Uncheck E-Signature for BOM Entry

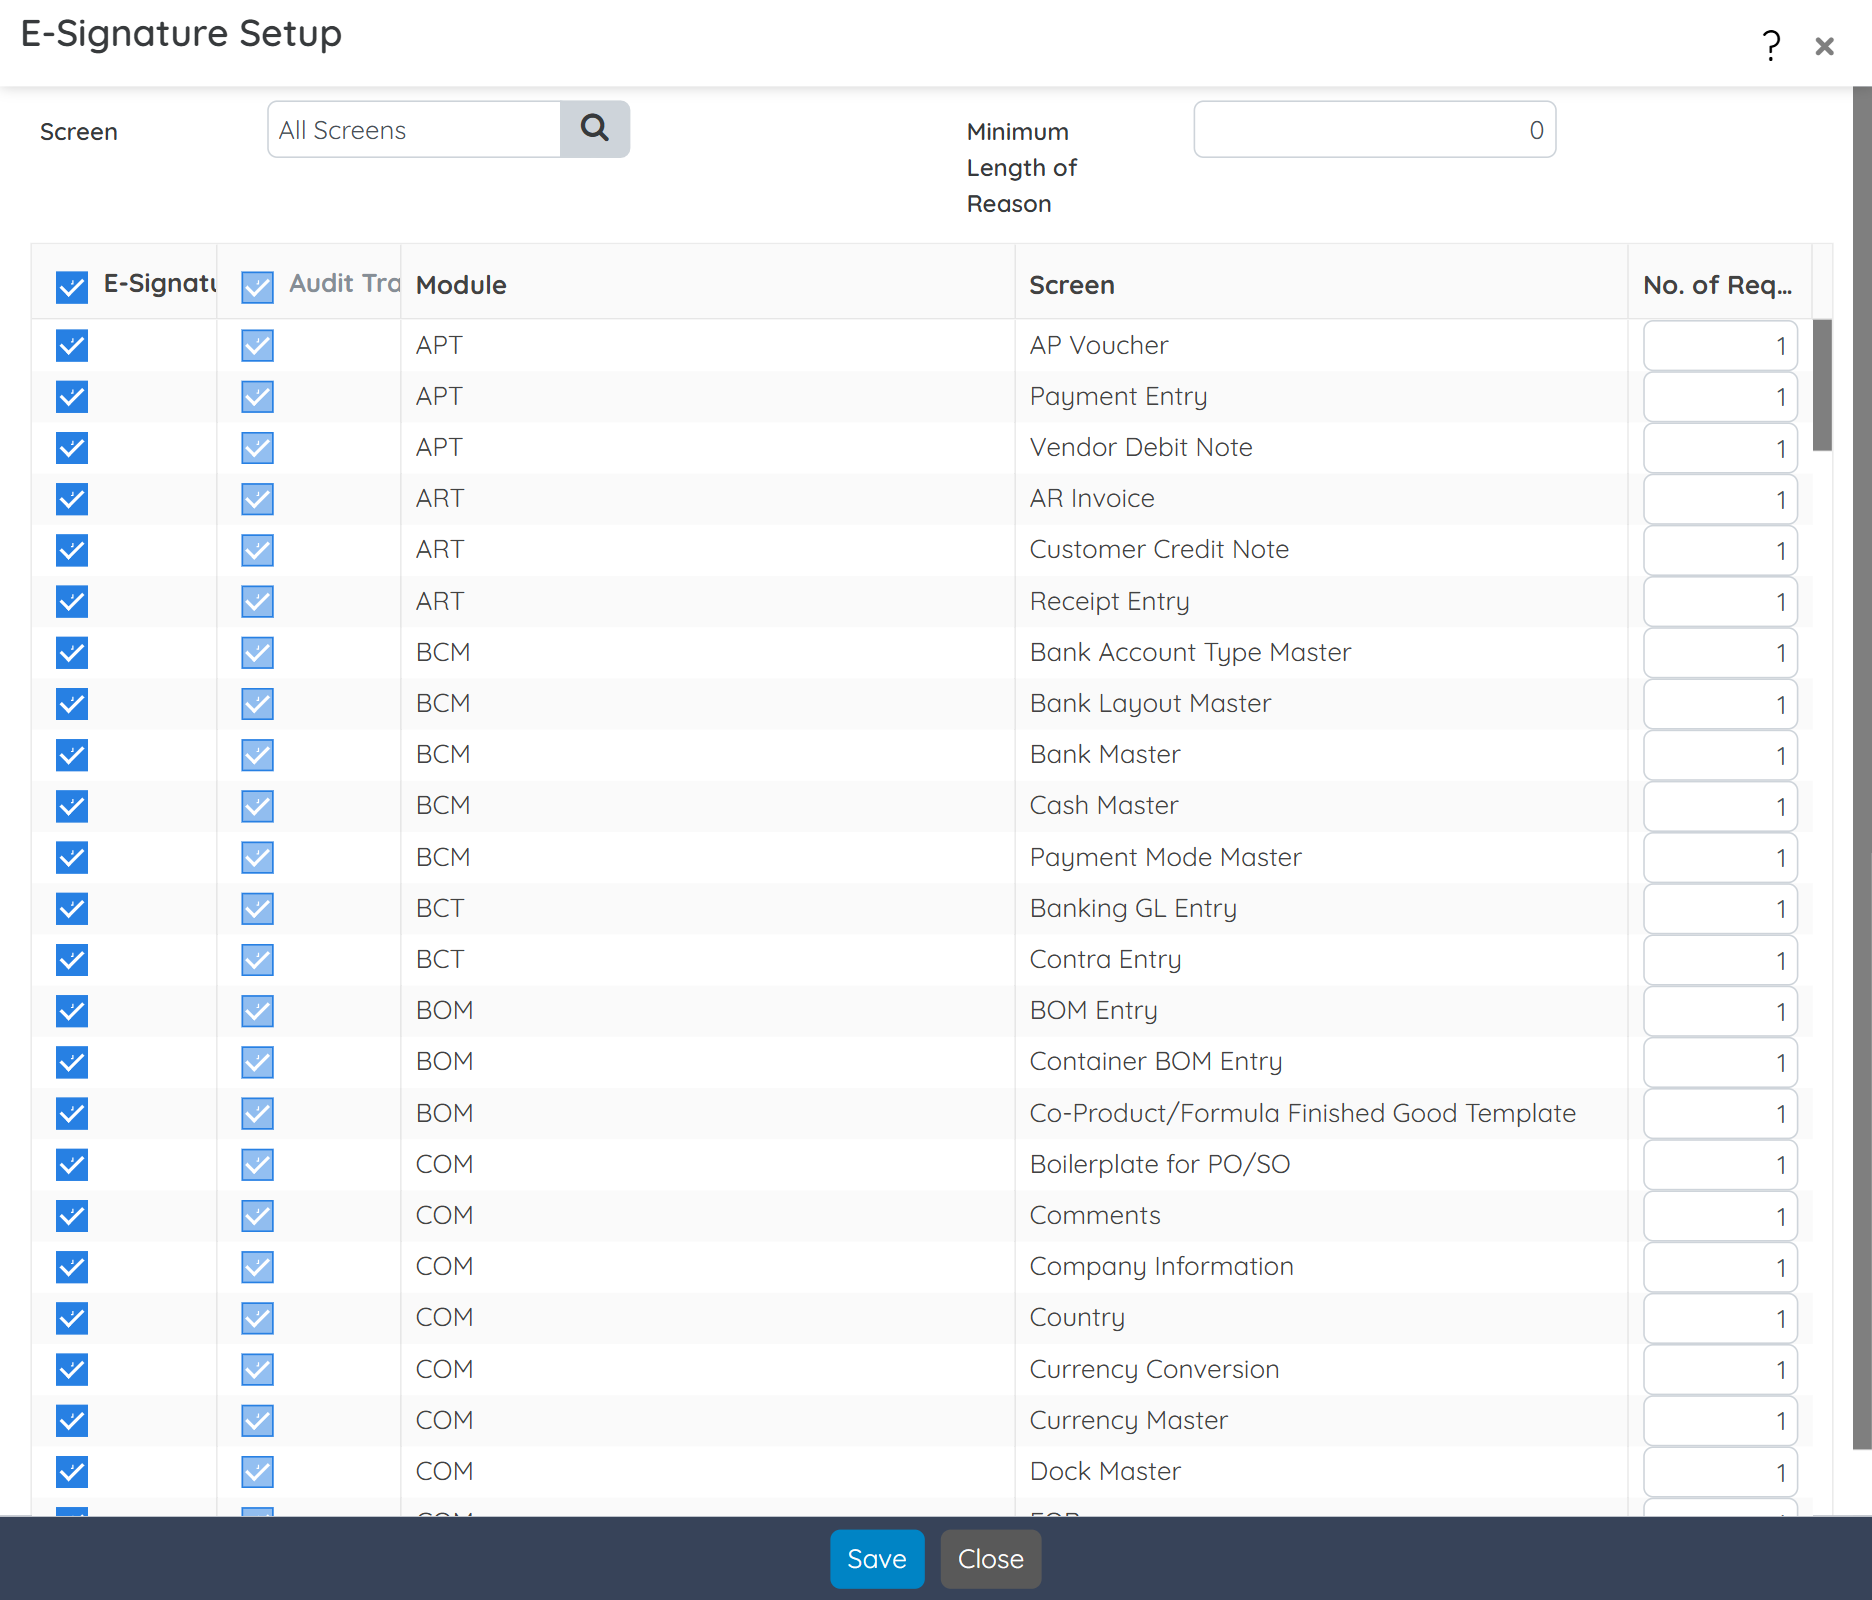[x=71, y=1011]
